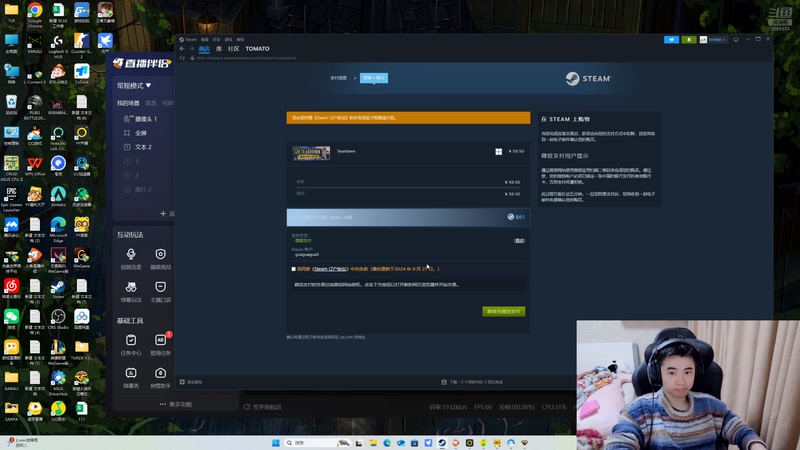Open the 视频连麦 microphone tool
This screenshot has width=800, height=450.
pos(131,258)
